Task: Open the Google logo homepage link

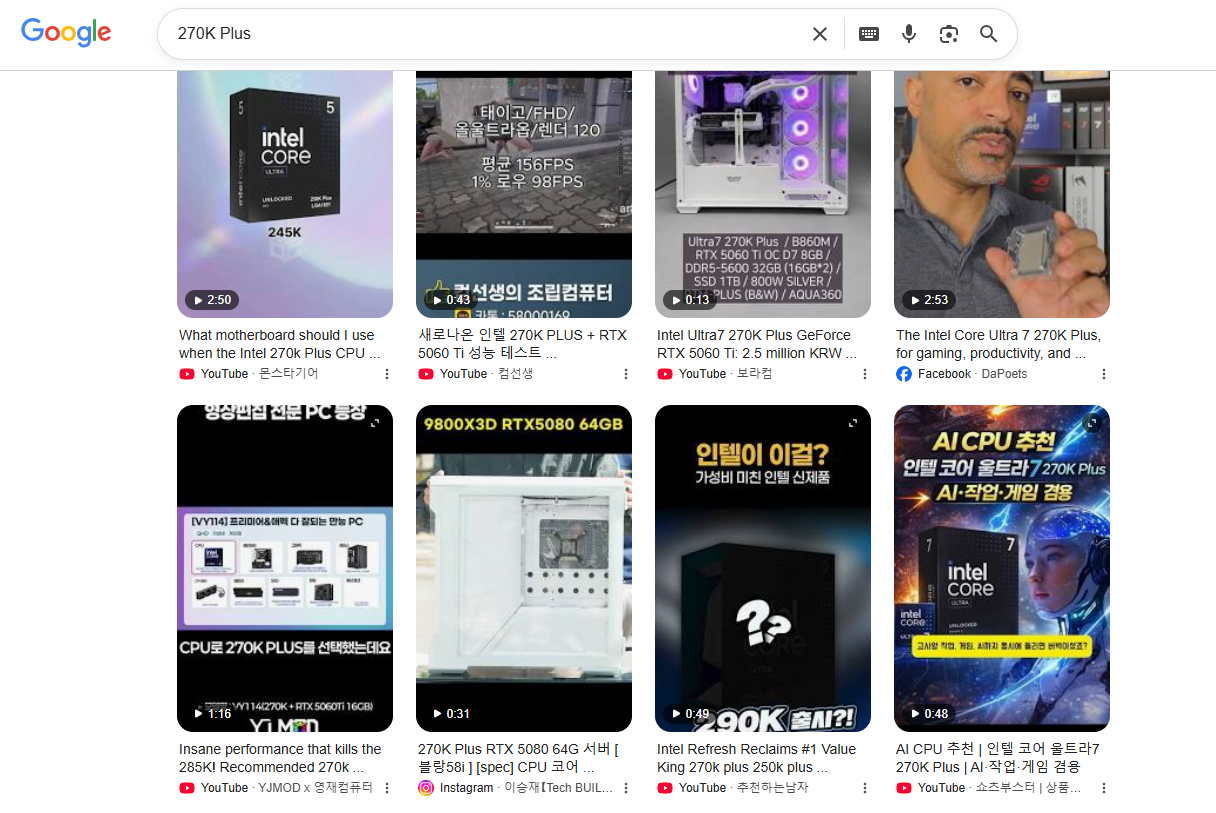Action: (x=66, y=32)
